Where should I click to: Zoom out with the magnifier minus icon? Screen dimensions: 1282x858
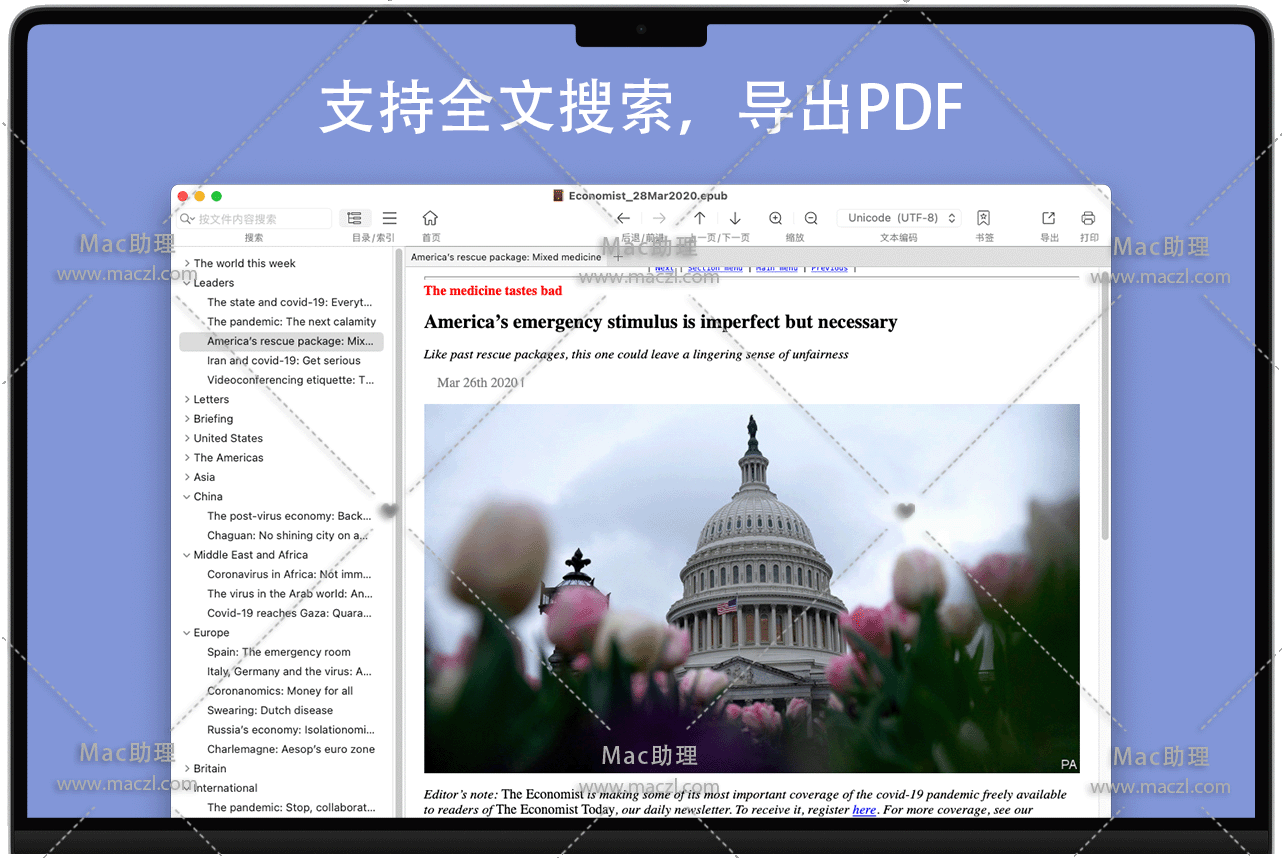tap(811, 218)
